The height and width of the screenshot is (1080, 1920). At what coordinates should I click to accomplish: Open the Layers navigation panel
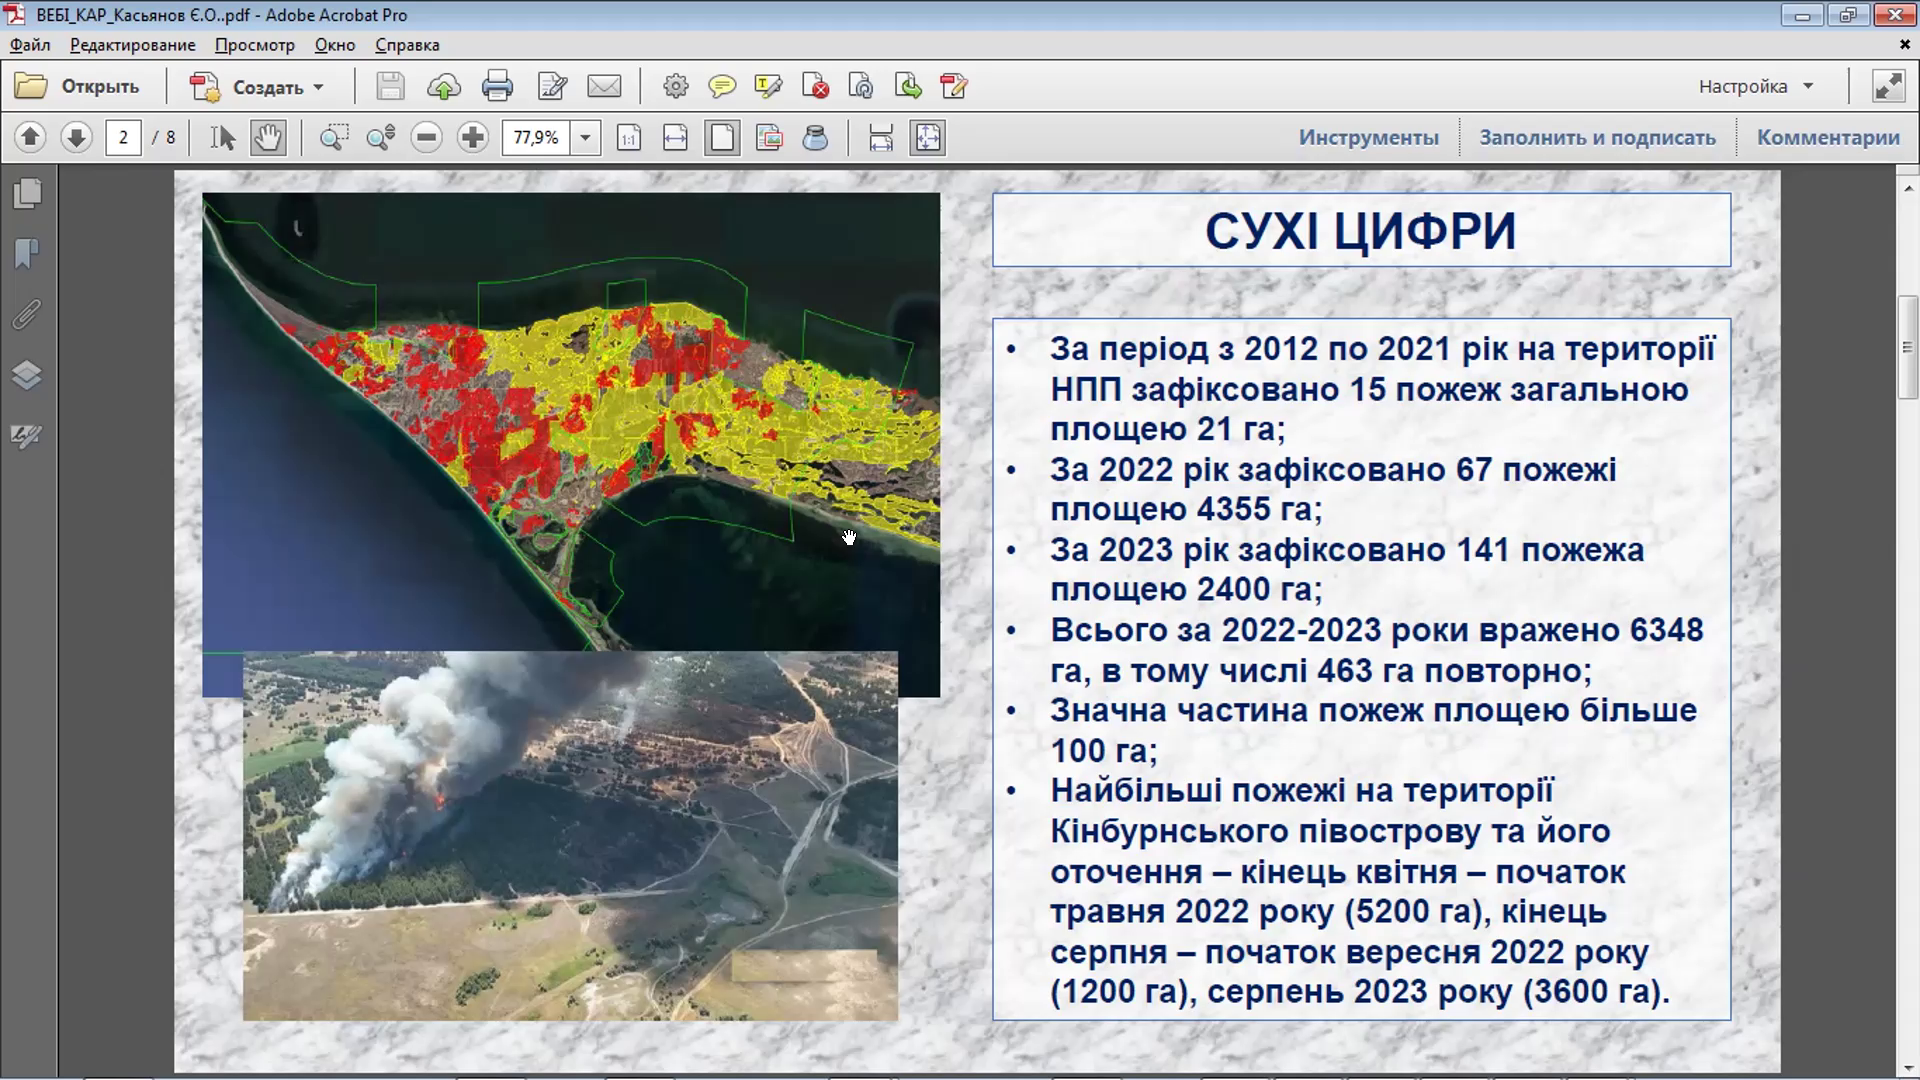tap(27, 375)
